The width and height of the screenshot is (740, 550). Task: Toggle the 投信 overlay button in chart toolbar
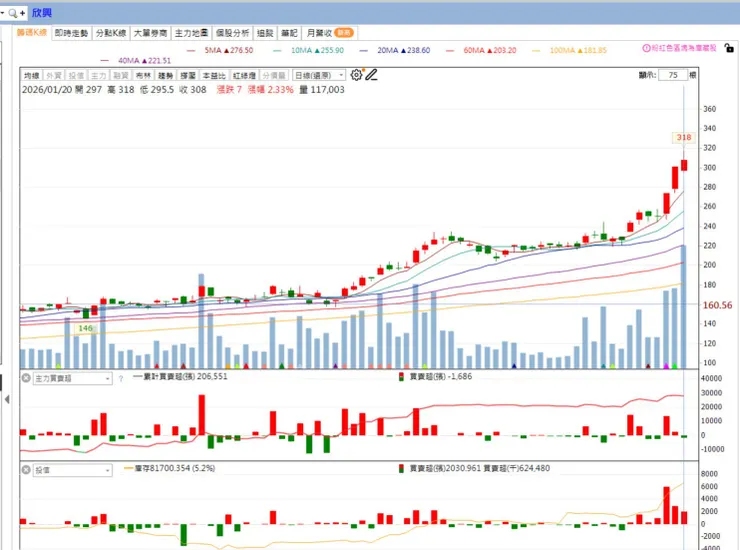[x=76, y=76]
